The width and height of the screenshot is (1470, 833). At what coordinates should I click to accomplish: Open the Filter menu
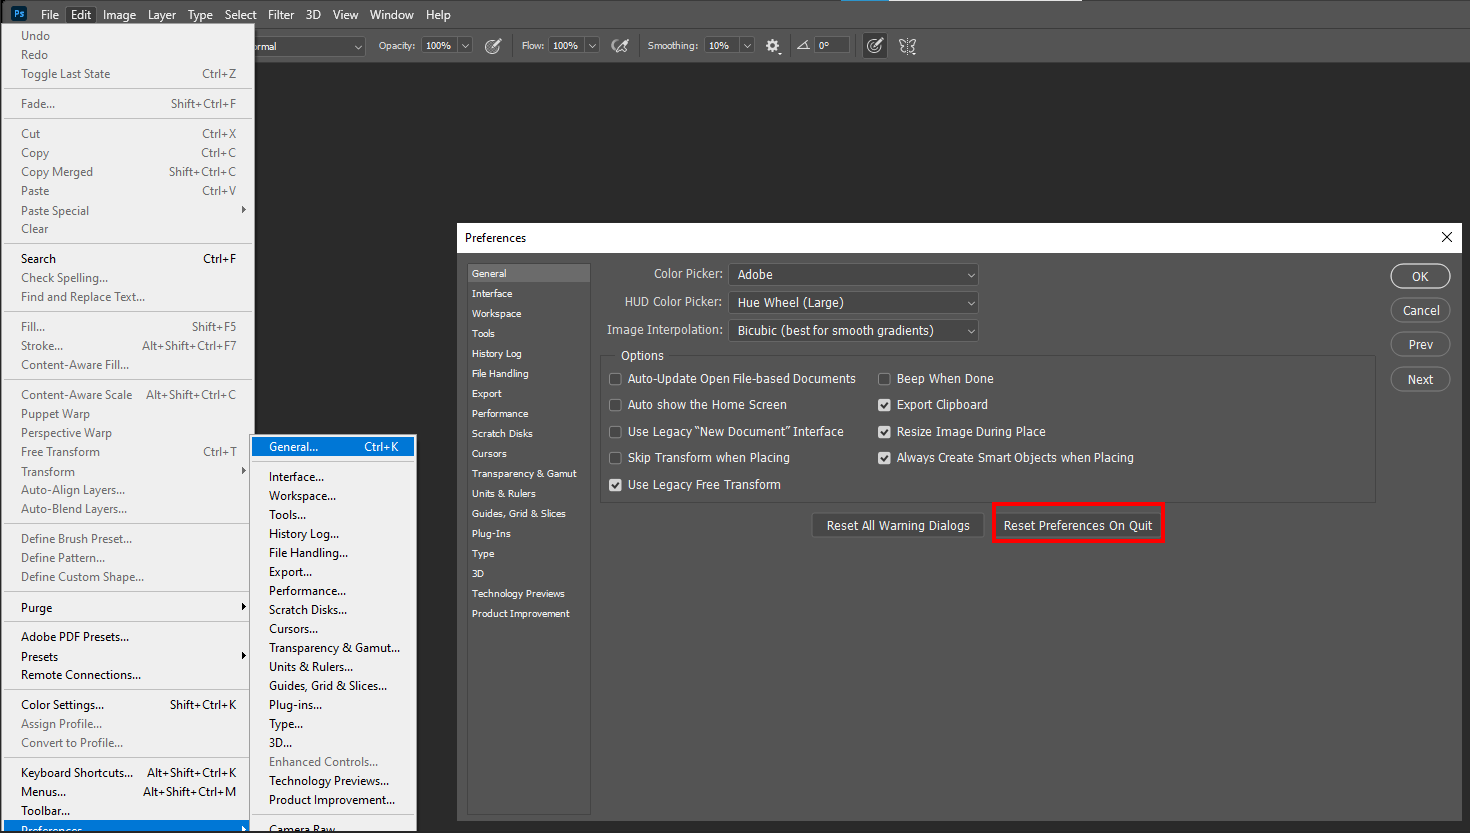click(x=280, y=14)
